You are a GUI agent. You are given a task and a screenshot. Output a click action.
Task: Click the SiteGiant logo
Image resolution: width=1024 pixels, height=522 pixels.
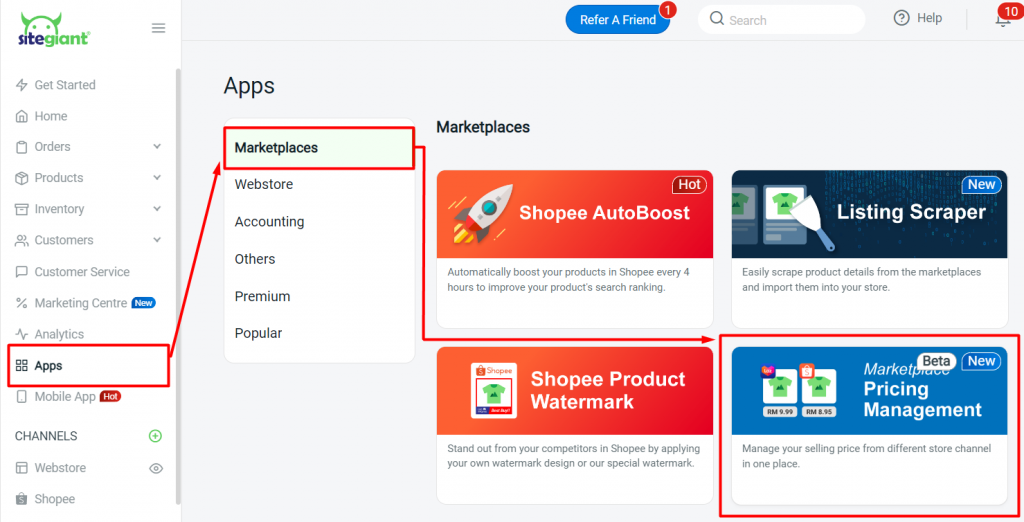(x=54, y=29)
